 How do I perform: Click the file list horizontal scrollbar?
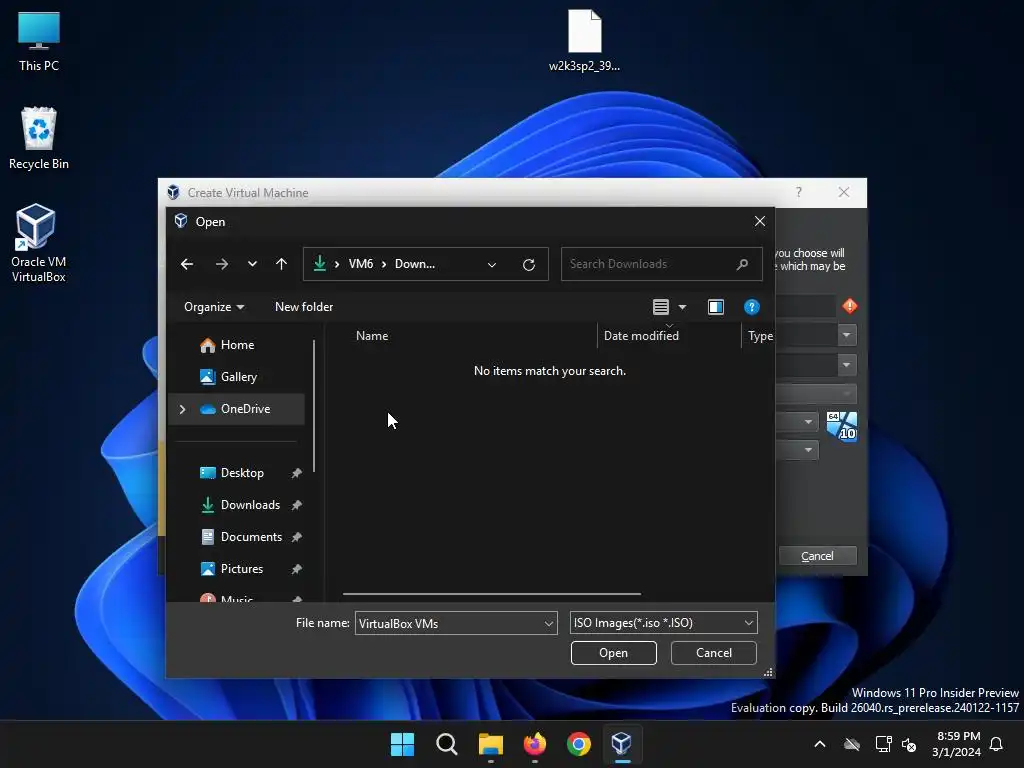pyautogui.click(x=492, y=594)
